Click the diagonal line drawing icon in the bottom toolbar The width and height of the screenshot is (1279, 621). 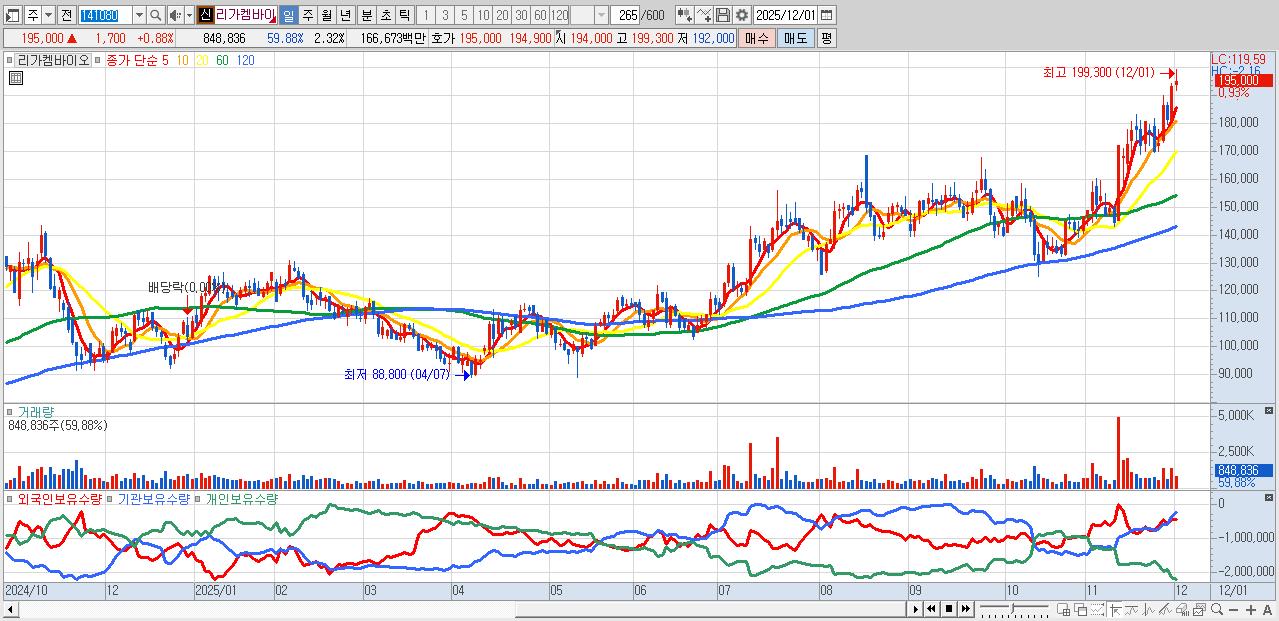click(x=1166, y=609)
